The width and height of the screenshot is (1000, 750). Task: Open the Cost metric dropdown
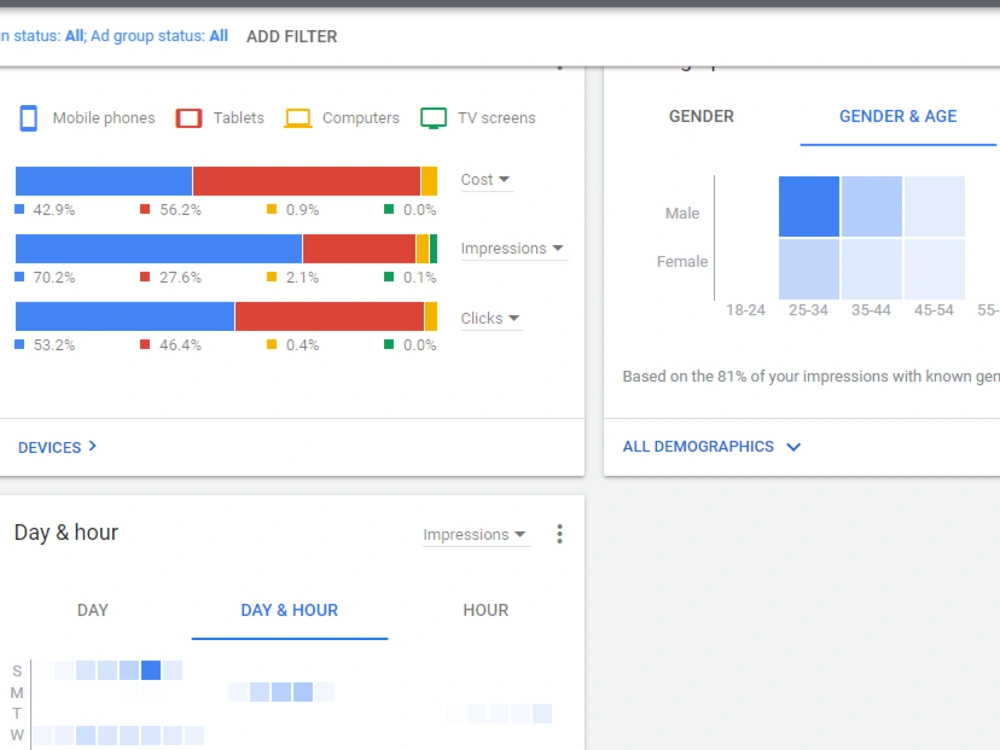click(485, 180)
